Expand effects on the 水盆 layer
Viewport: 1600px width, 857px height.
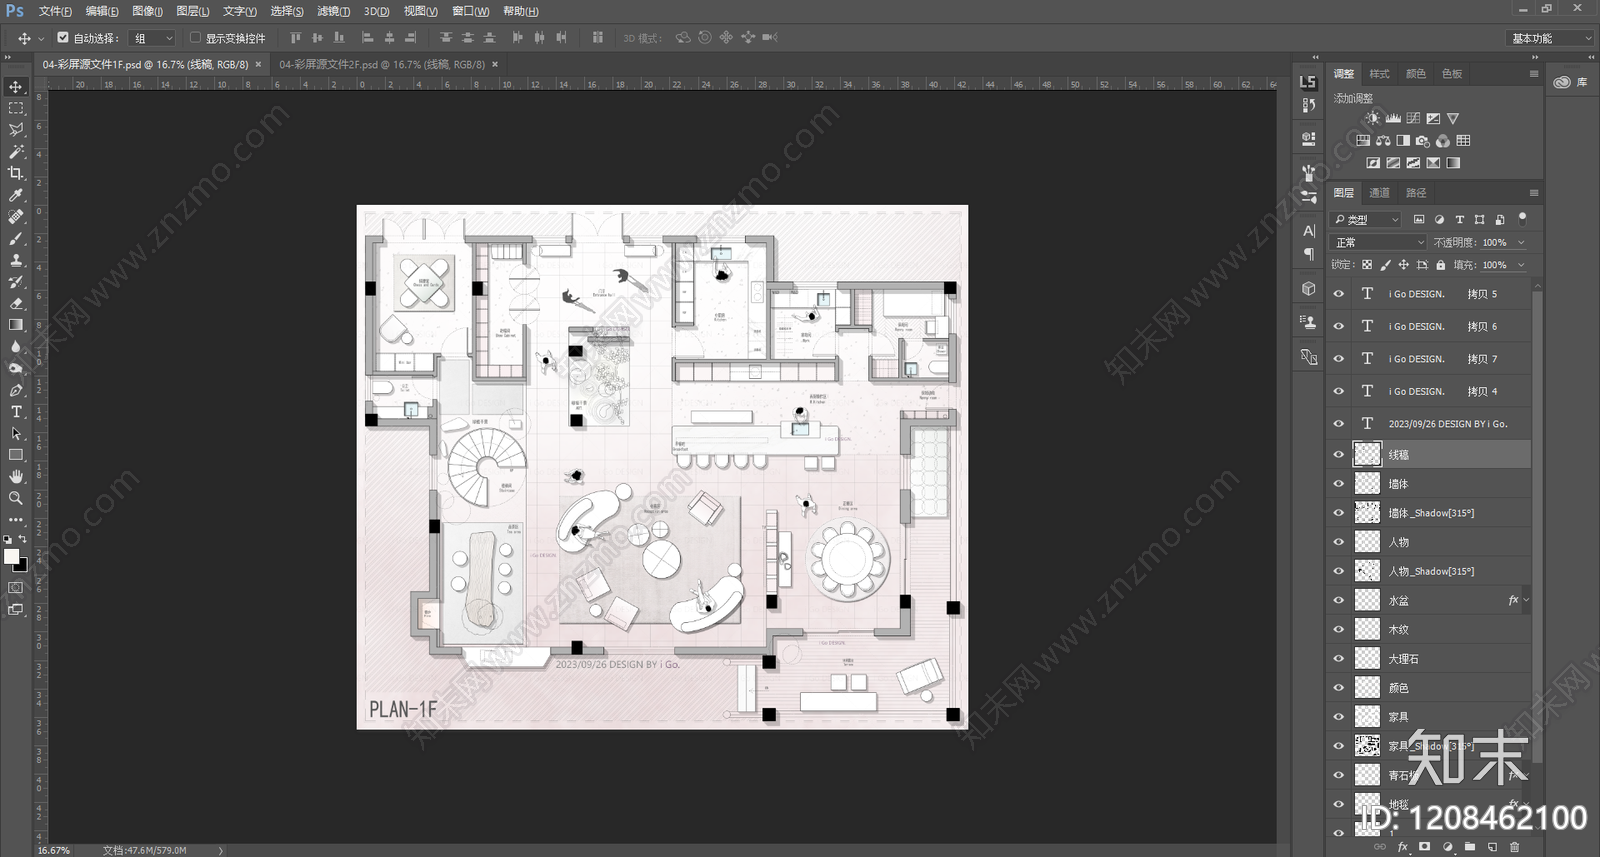point(1526,600)
